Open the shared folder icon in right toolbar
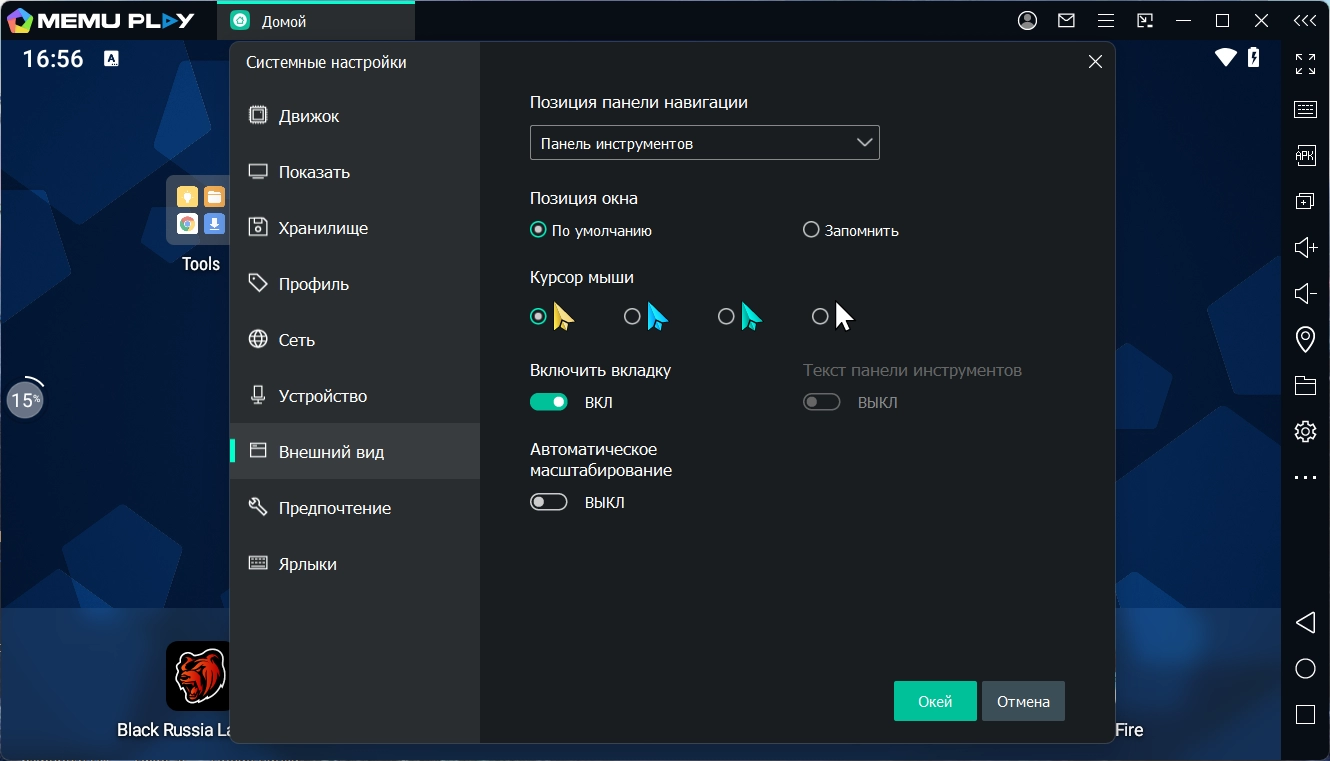 1305,385
